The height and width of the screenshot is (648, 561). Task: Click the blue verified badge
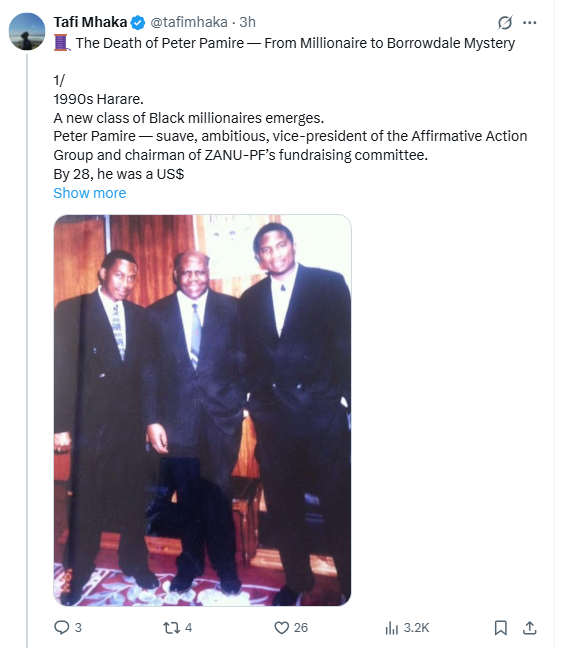[138, 22]
